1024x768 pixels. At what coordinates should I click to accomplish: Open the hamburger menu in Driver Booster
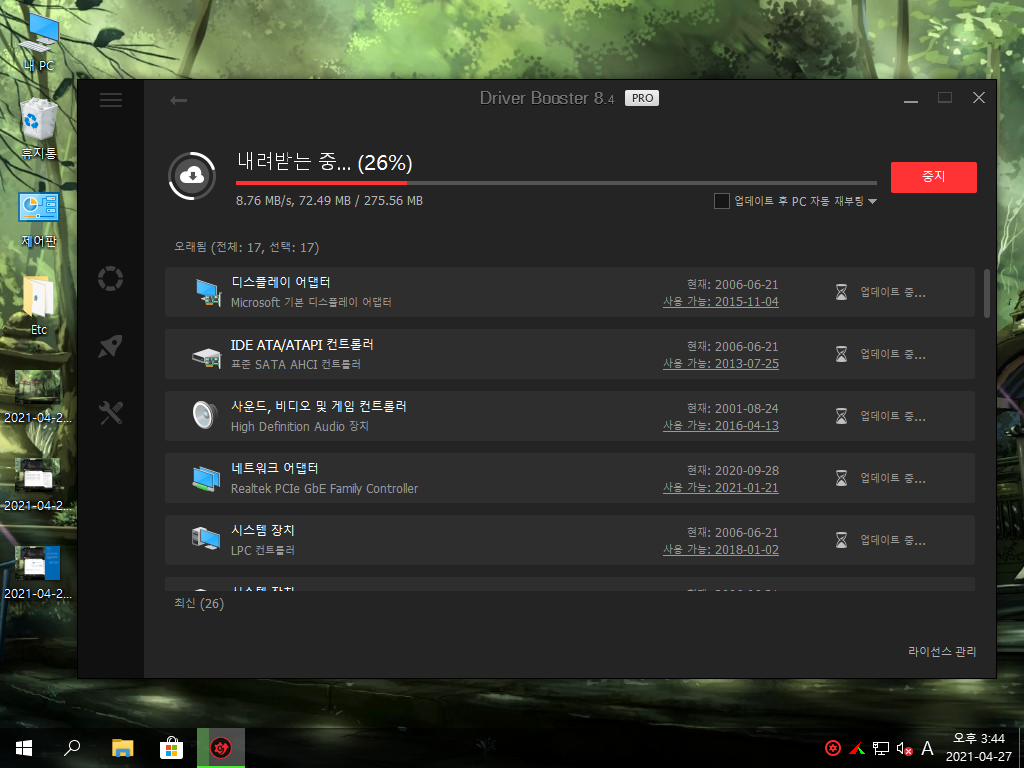coord(110,99)
